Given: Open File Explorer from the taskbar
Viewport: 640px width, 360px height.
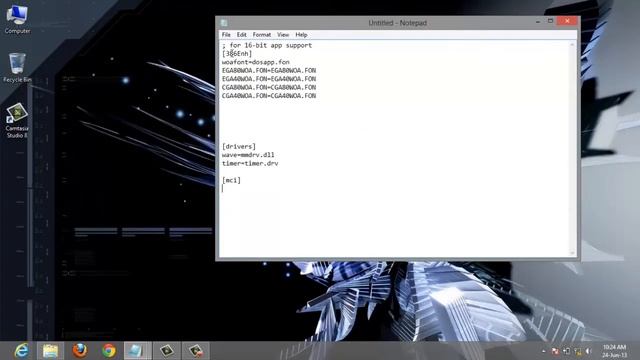Looking at the screenshot, I should click(x=51, y=351).
